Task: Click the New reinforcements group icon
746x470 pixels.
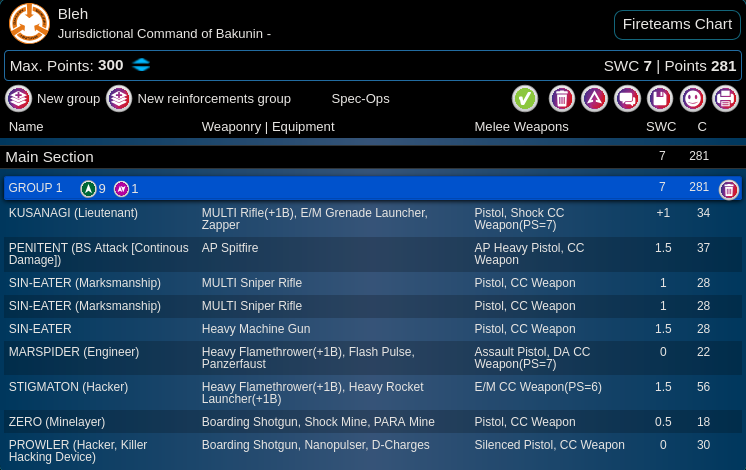Action: 119,99
